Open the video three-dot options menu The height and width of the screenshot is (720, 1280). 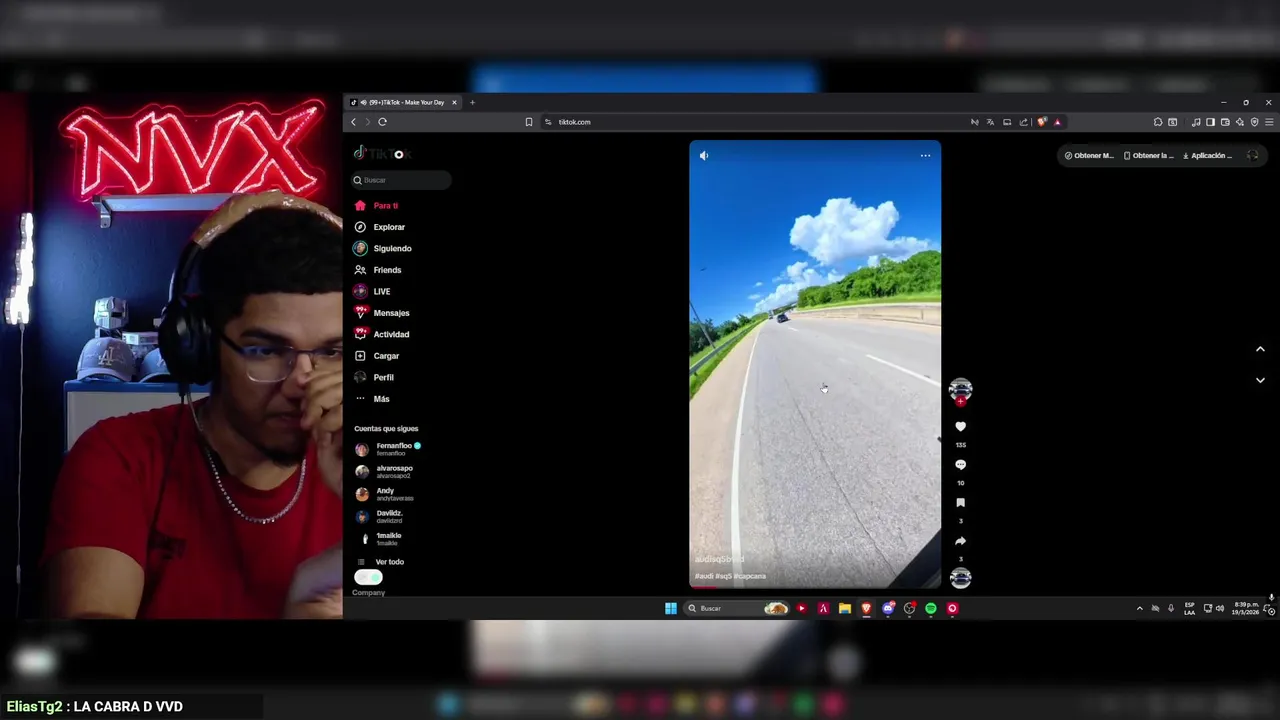(x=925, y=155)
